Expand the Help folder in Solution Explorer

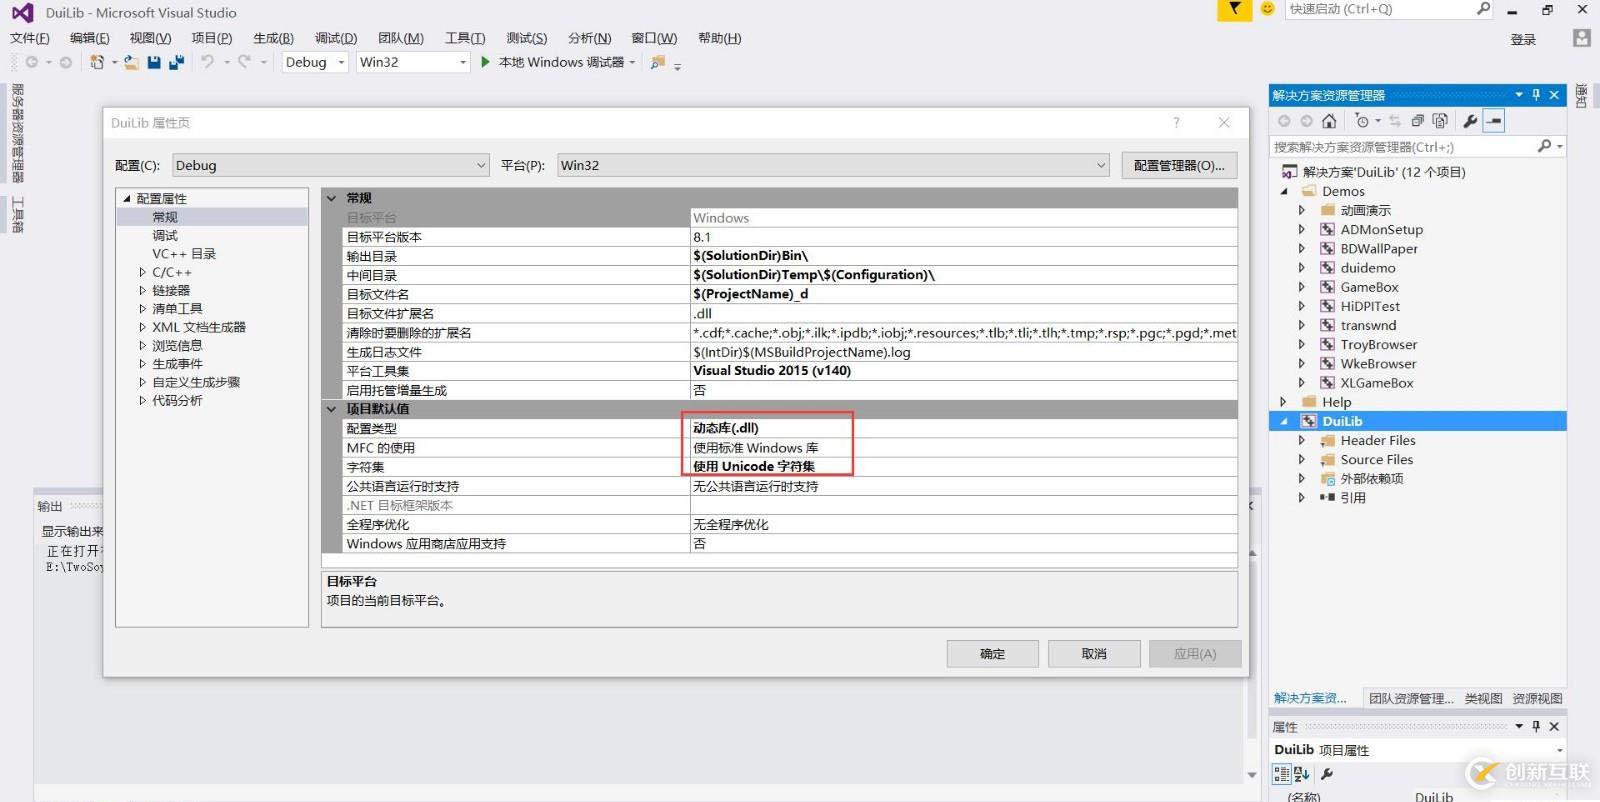1284,402
